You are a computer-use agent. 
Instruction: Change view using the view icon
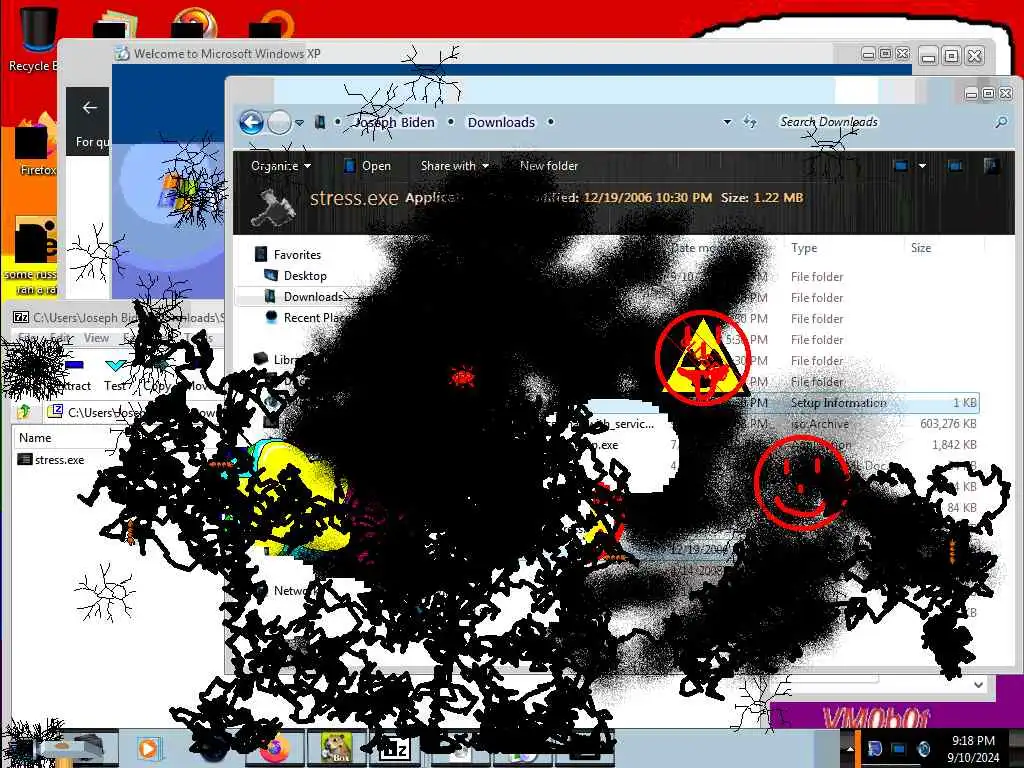(901, 166)
